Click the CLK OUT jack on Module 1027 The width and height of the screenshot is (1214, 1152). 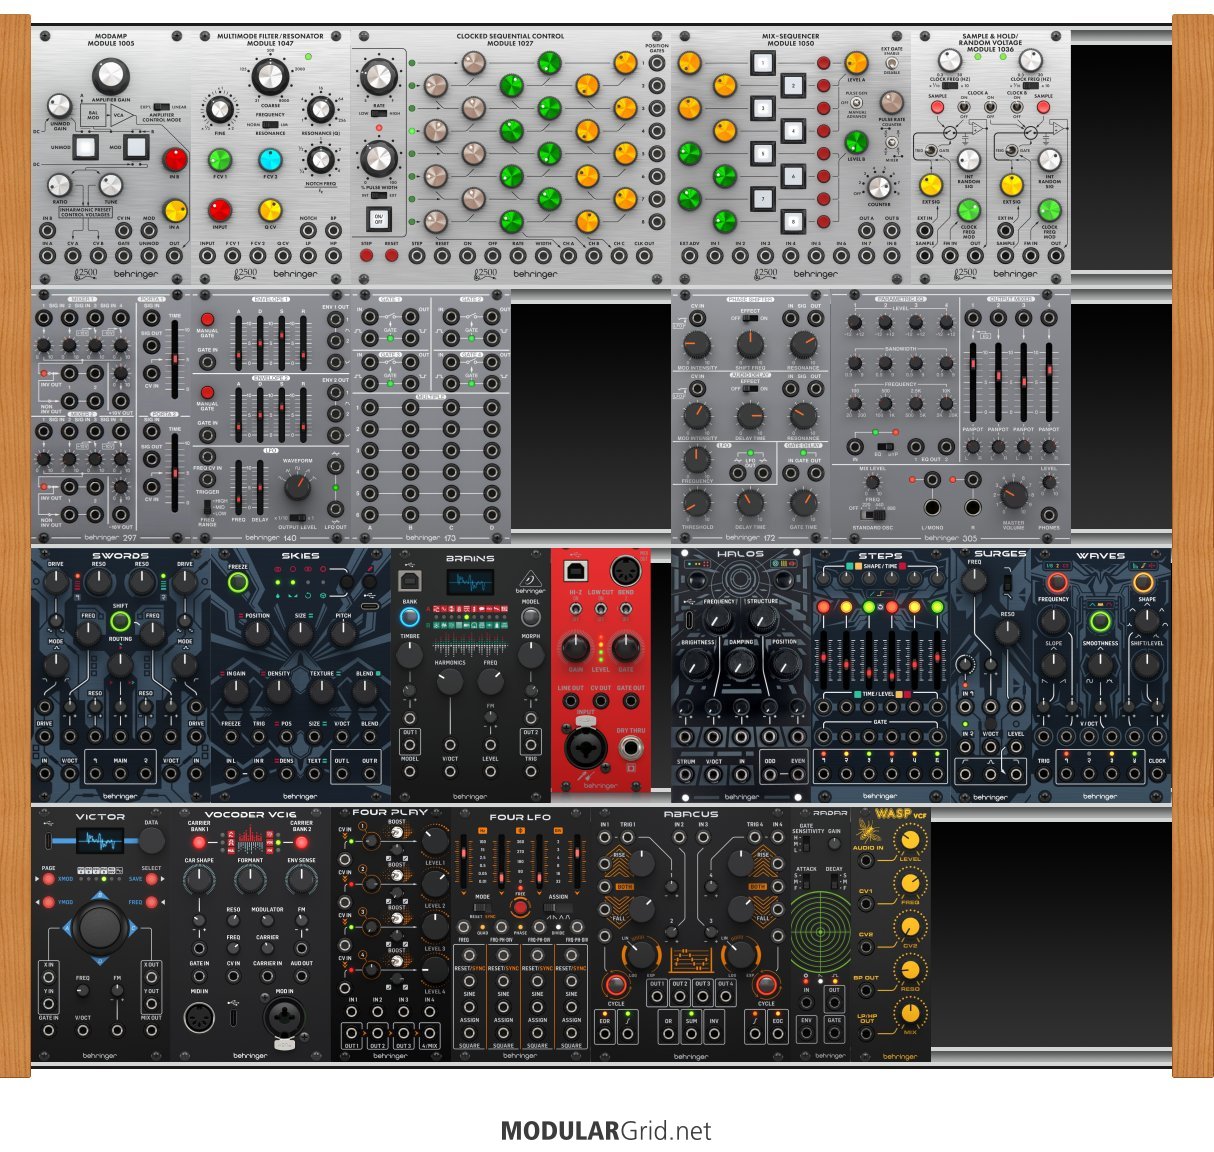[x=644, y=255]
